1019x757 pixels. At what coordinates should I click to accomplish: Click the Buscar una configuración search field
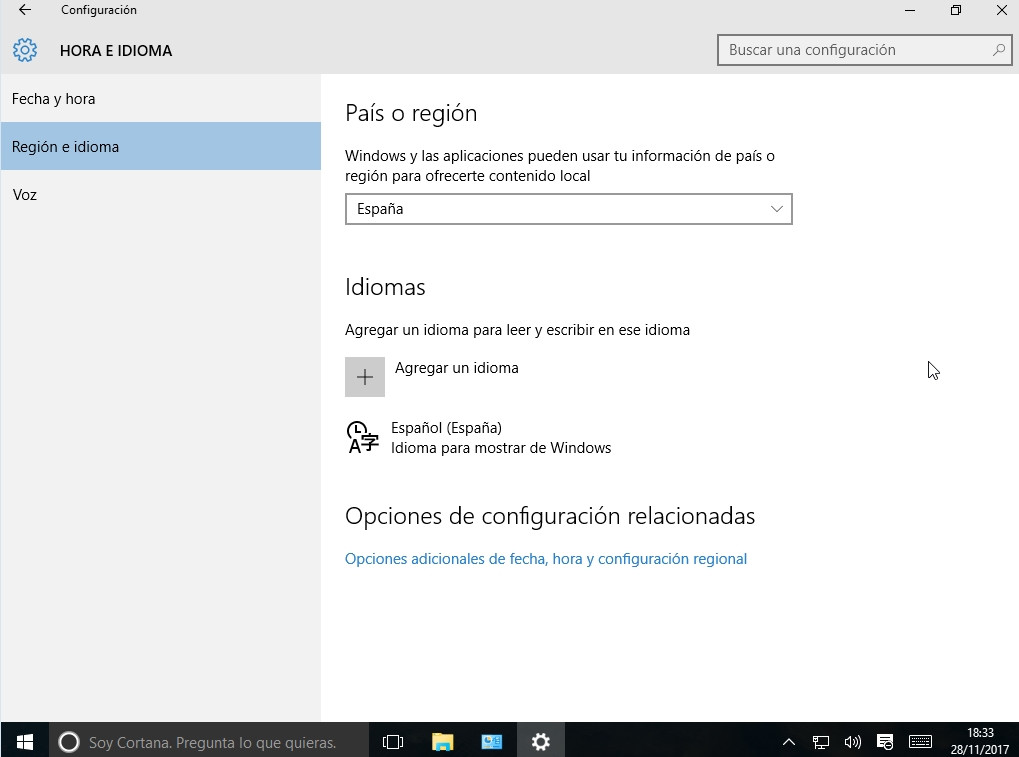coord(855,50)
